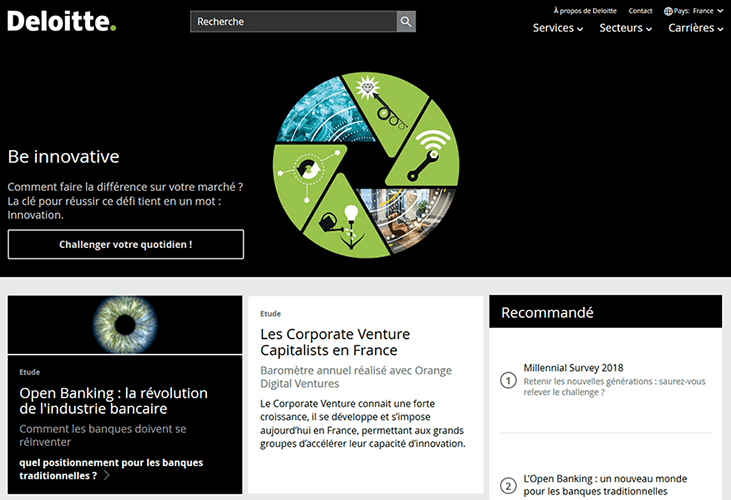Click the search magnifier icon
Image resolution: width=731 pixels, height=500 pixels.
coord(406,21)
